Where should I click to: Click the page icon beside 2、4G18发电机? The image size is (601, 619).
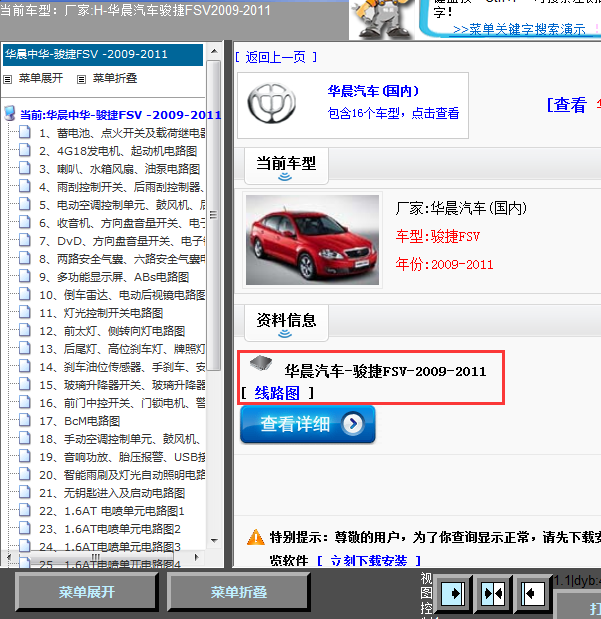25,150
